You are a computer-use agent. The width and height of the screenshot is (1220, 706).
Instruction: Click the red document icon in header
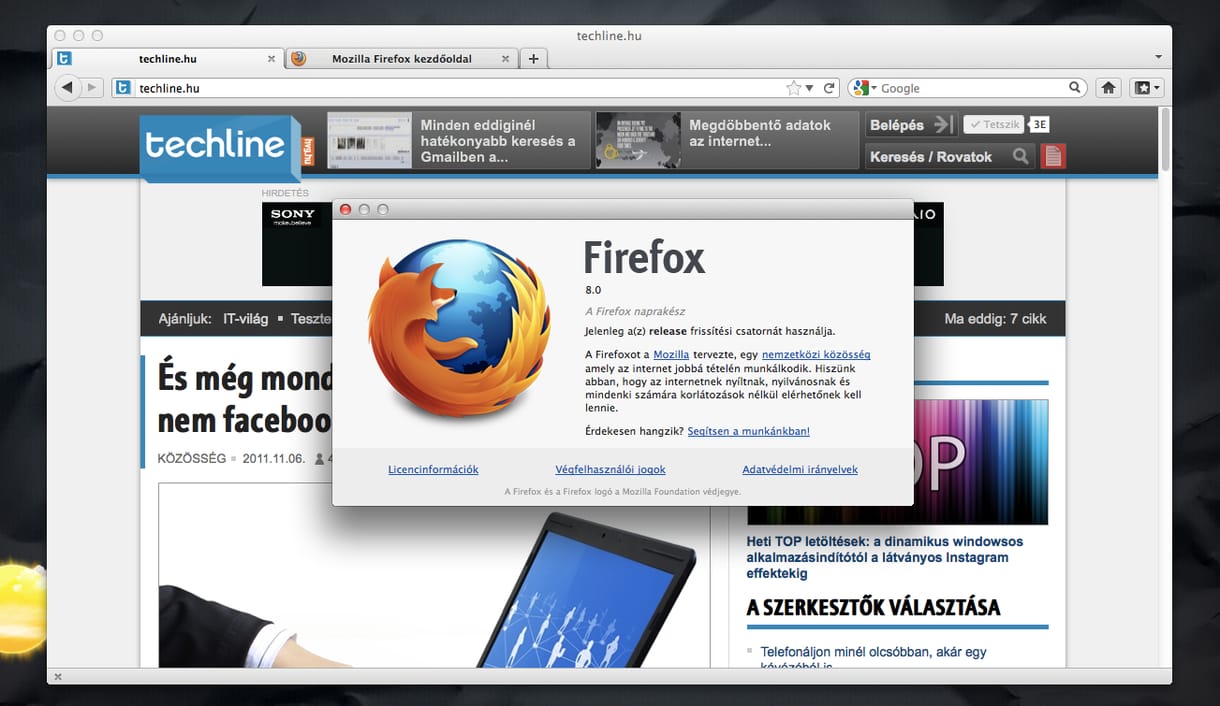[x=1053, y=156]
